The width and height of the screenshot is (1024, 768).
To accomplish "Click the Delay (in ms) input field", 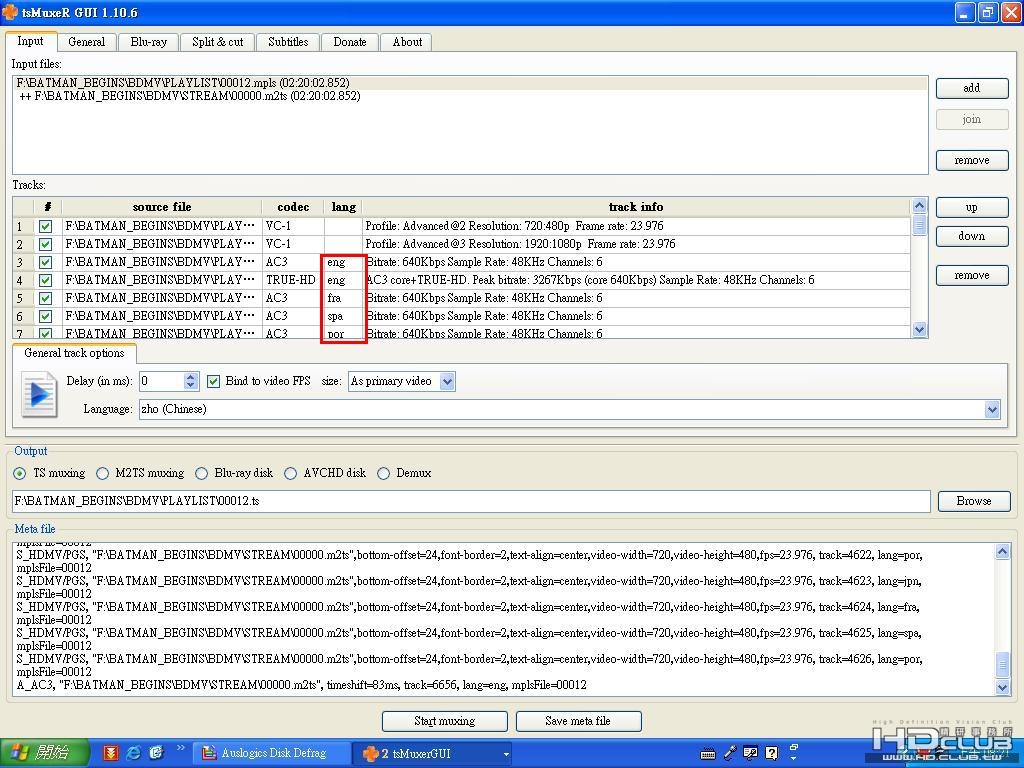I will coord(162,381).
